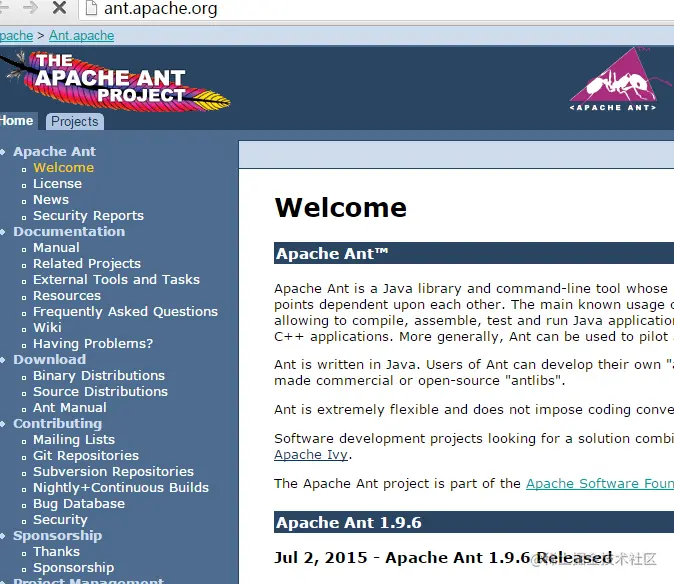Image resolution: width=674 pixels, height=584 pixels.
Task: Open the Apache Software Foundation link
Action: point(600,483)
